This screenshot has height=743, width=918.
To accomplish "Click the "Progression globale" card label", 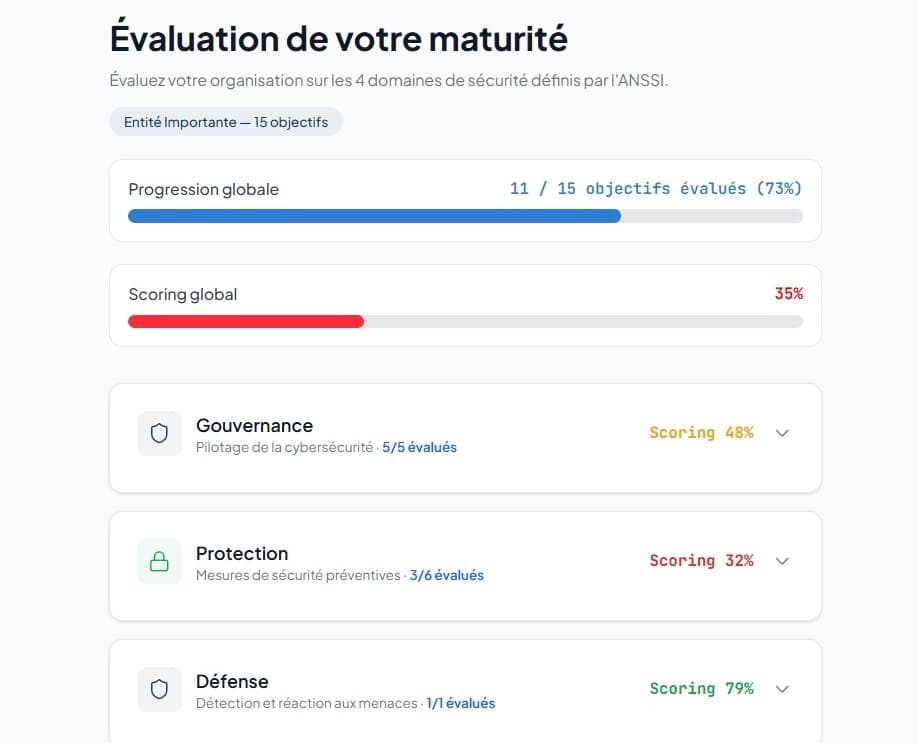I will [203, 189].
